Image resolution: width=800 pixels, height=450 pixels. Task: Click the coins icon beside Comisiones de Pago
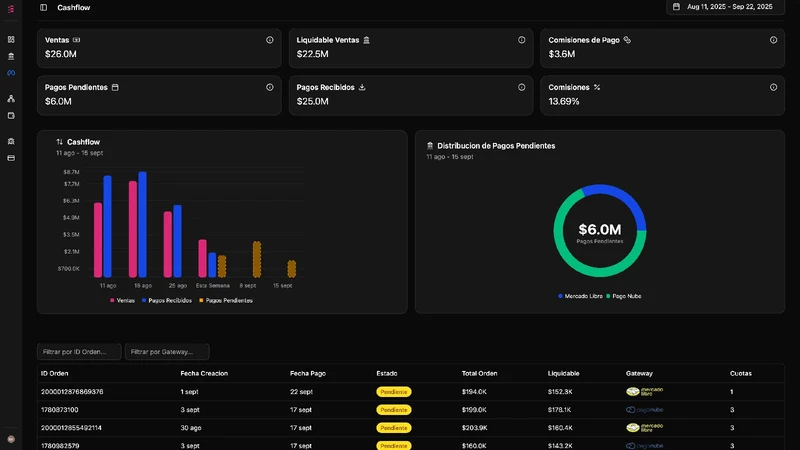pyautogui.click(x=627, y=40)
